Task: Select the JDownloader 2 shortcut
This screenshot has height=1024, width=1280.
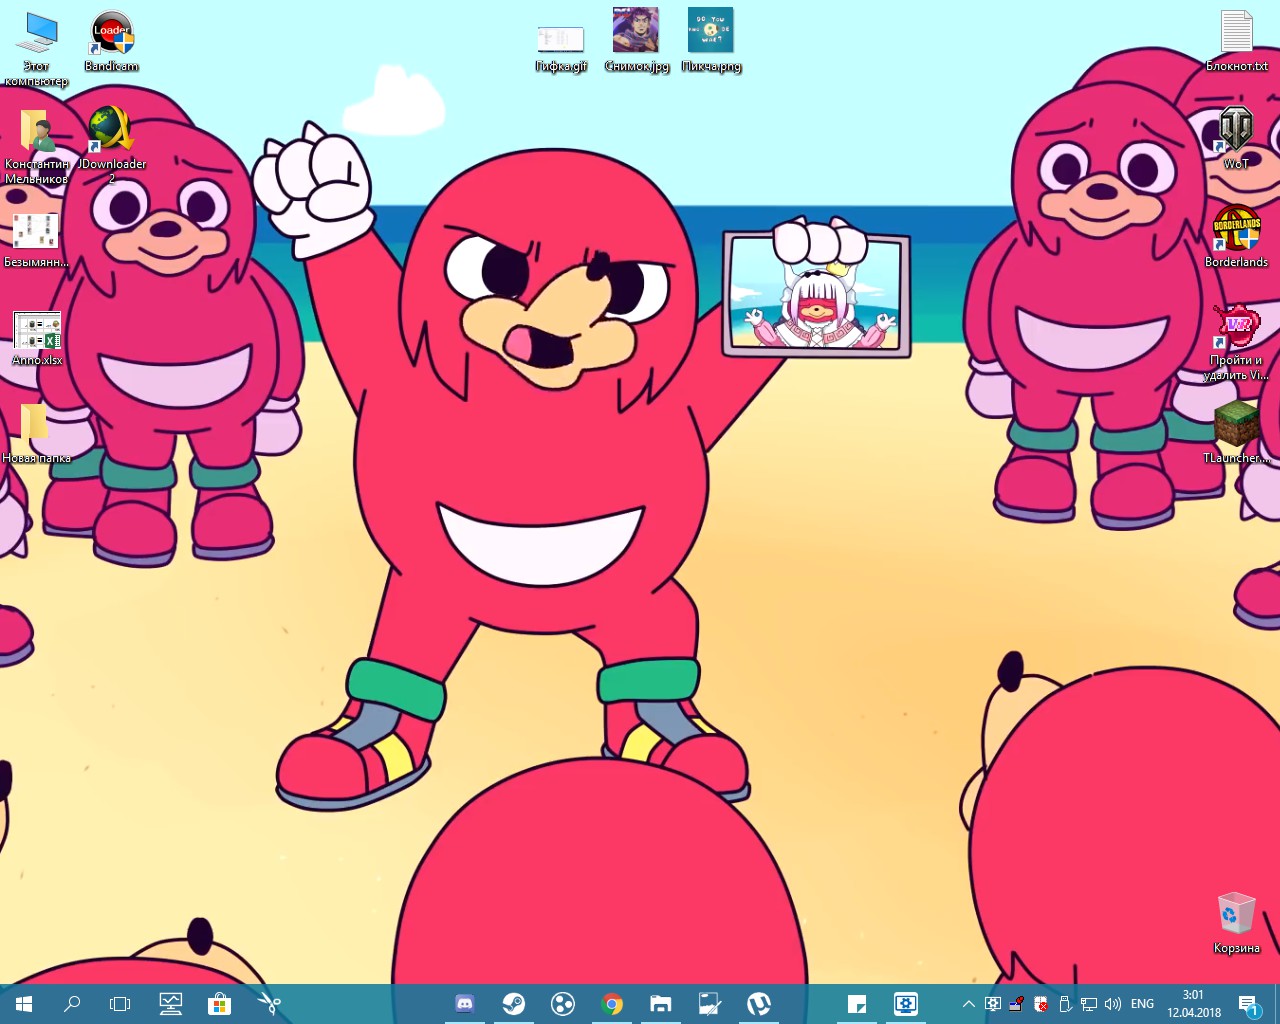Action: click(112, 137)
